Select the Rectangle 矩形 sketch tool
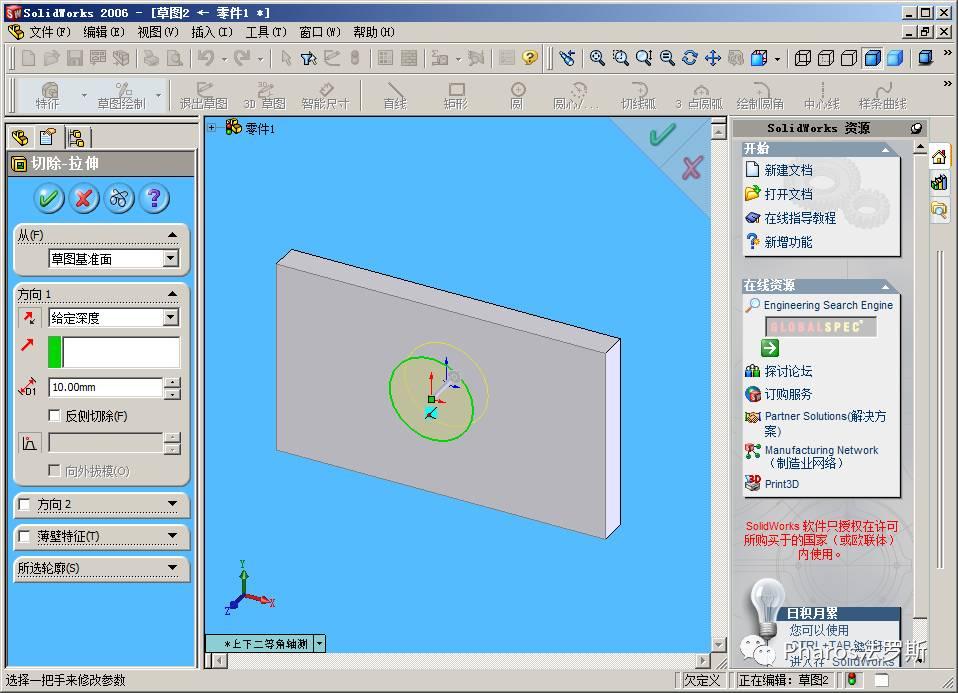 (x=456, y=96)
